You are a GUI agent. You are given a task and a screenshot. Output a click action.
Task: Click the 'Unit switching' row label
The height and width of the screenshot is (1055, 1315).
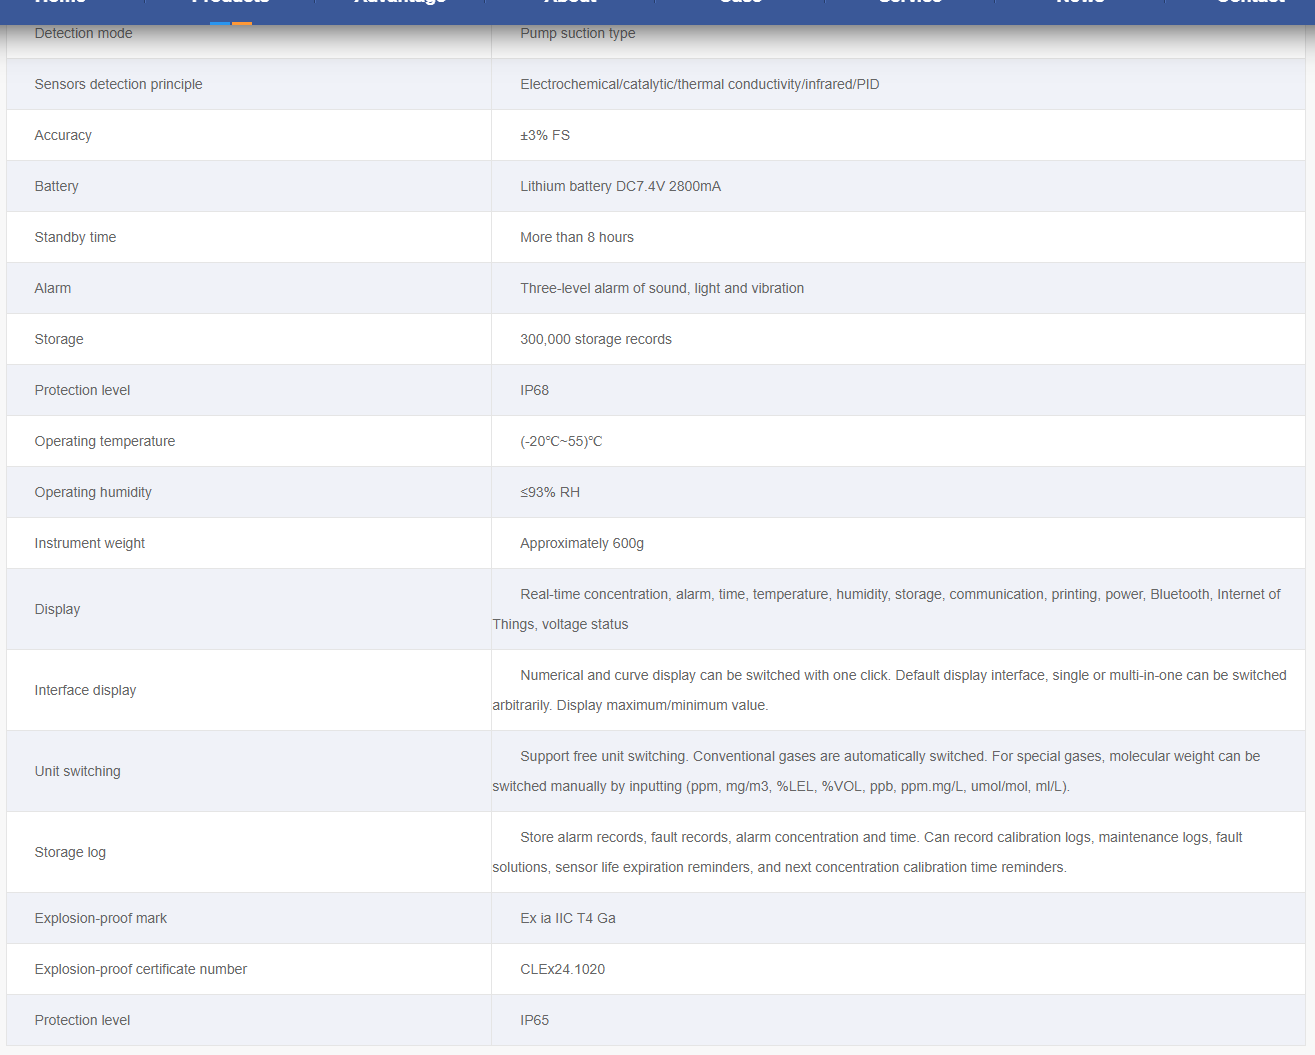78,771
